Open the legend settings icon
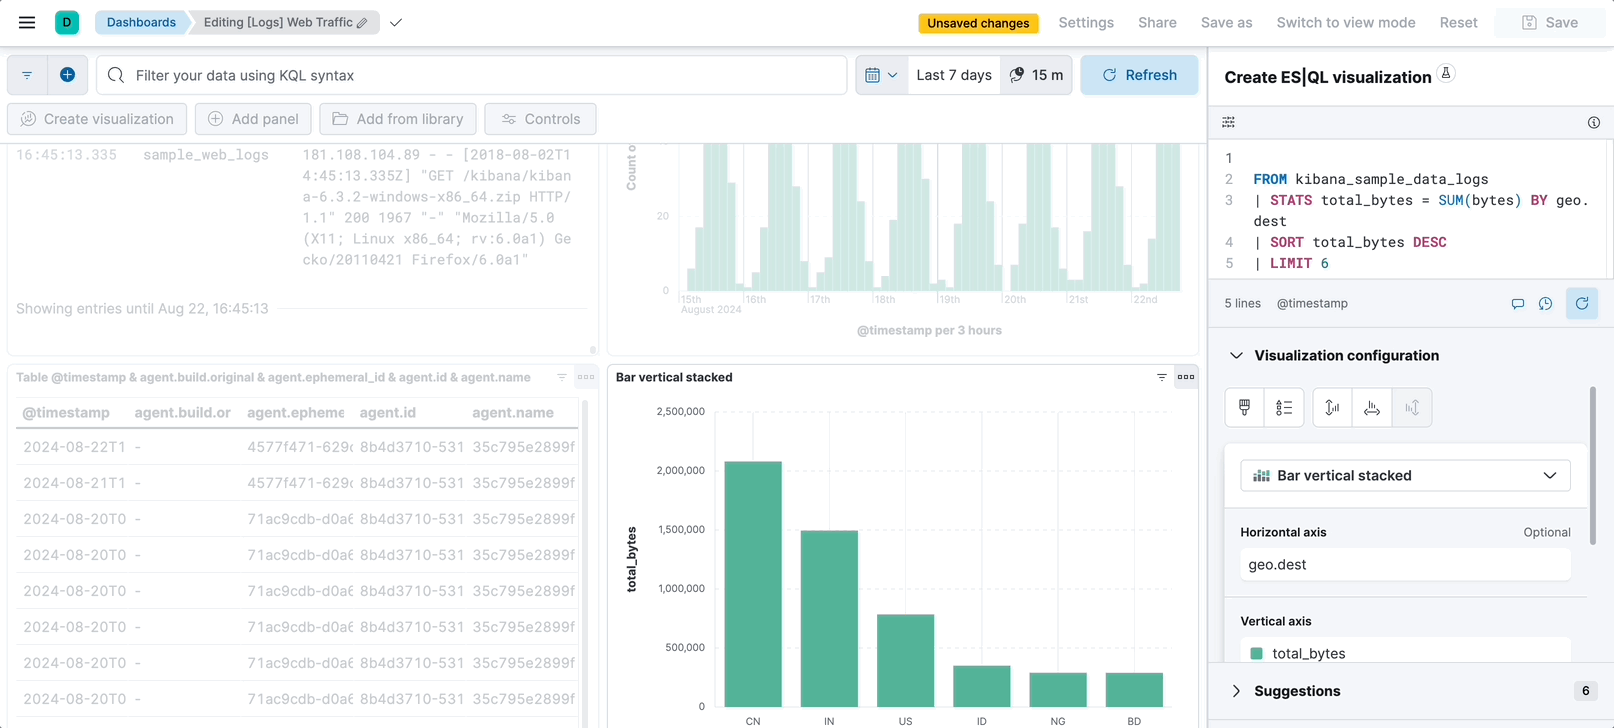Screen dimensions: 1614x728 point(1284,408)
